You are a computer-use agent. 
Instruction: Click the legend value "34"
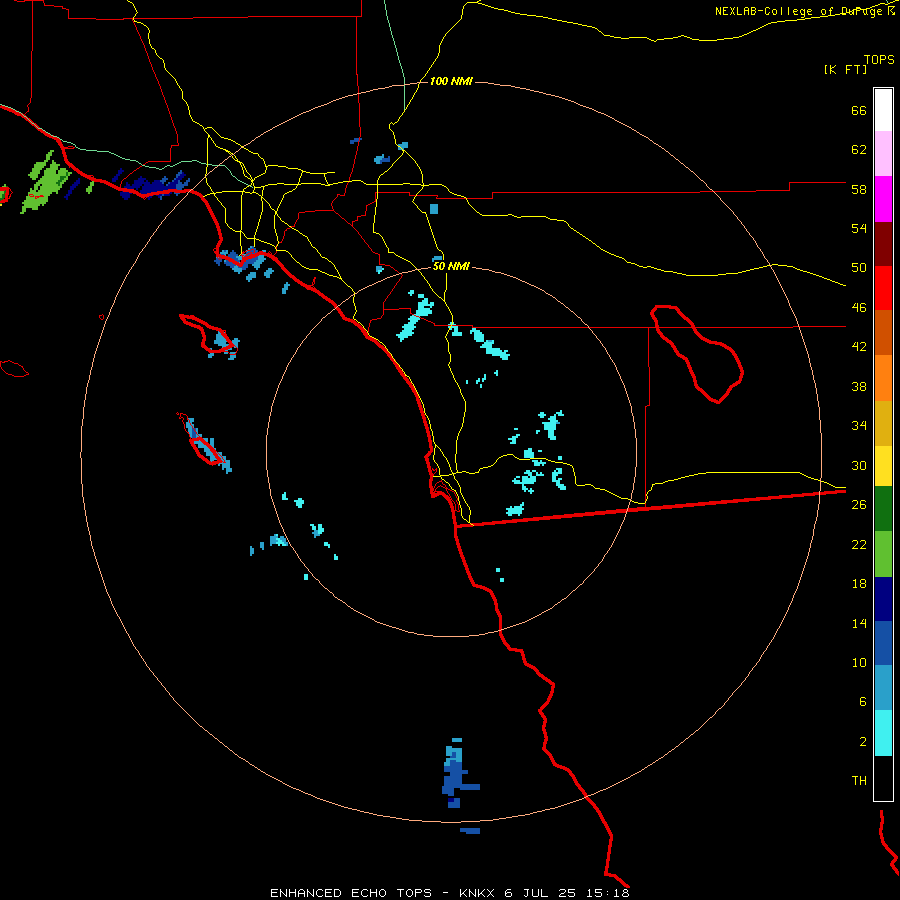[859, 426]
